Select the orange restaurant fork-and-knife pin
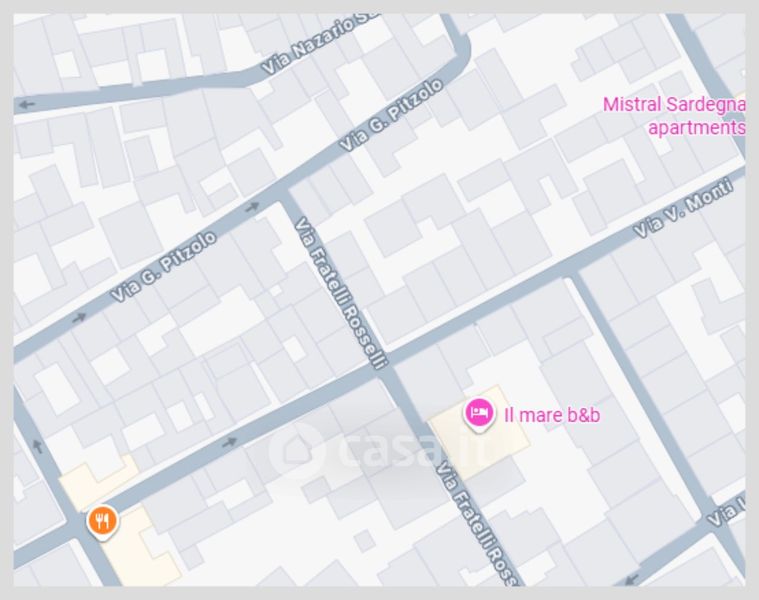759x600 pixels. 102,523
